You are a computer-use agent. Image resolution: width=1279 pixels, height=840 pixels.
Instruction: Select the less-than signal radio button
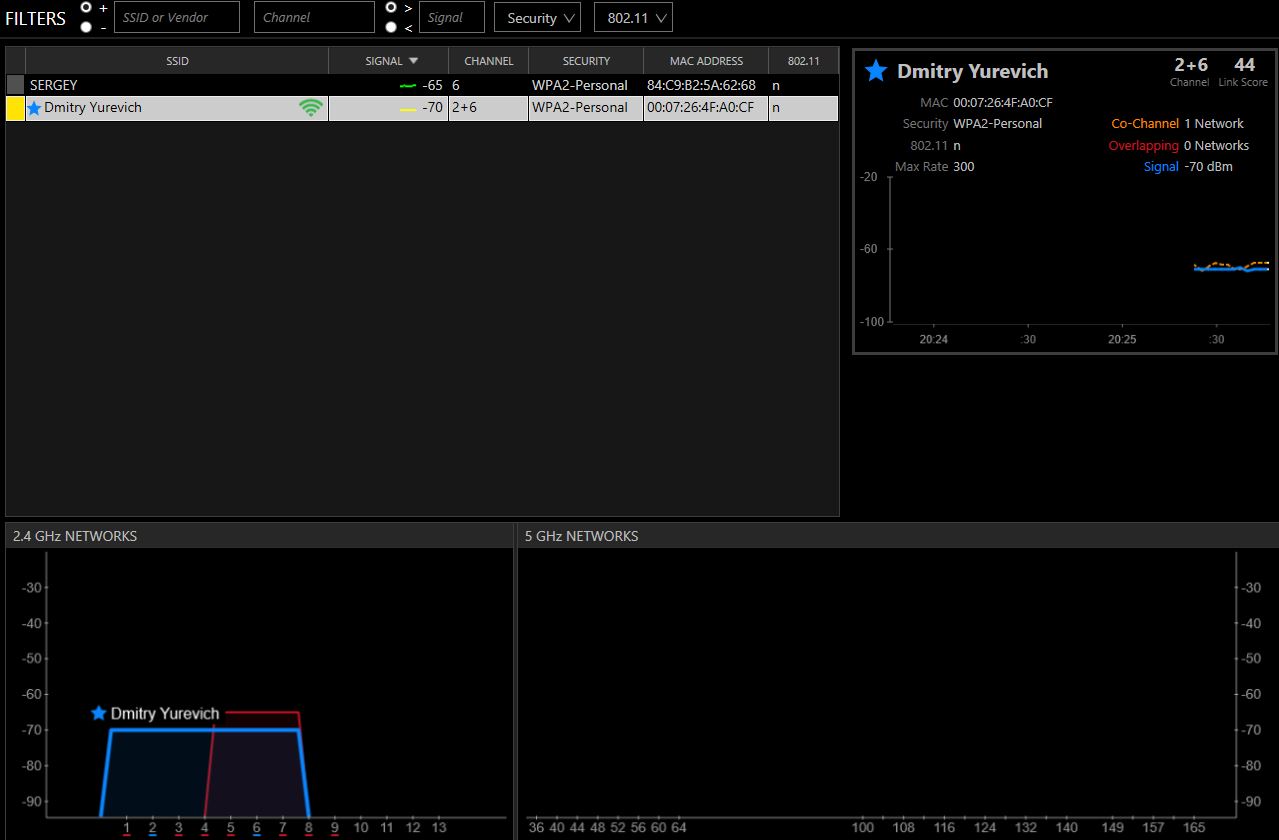pyautogui.click(x=391, y=27)
